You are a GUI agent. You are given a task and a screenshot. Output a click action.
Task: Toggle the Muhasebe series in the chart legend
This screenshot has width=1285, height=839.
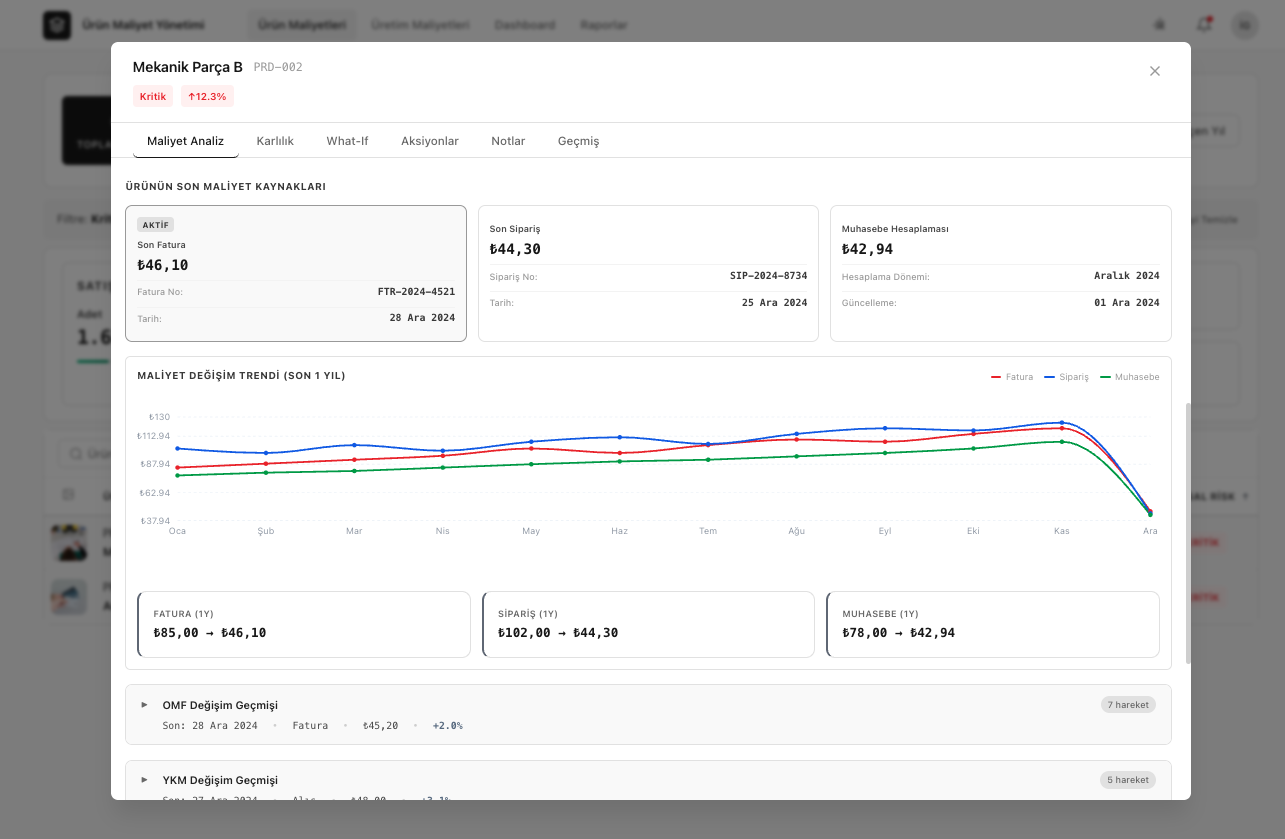pyautogui.click(x=1130, y=377)
